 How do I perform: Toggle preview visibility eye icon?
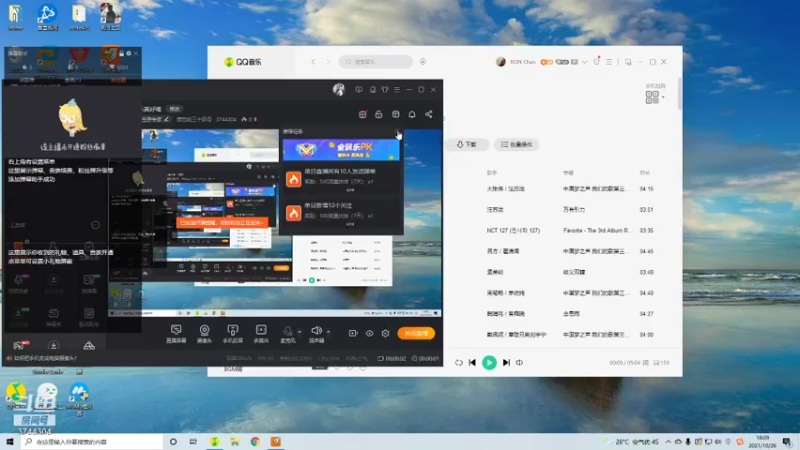pyautogui.click(x=369, y=333)
